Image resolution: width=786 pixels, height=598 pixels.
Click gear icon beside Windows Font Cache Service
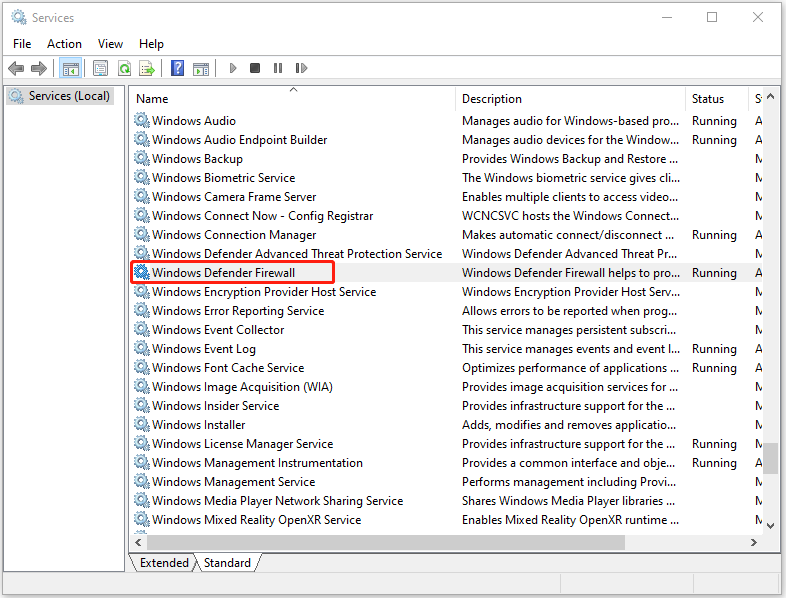coord(142,367)
